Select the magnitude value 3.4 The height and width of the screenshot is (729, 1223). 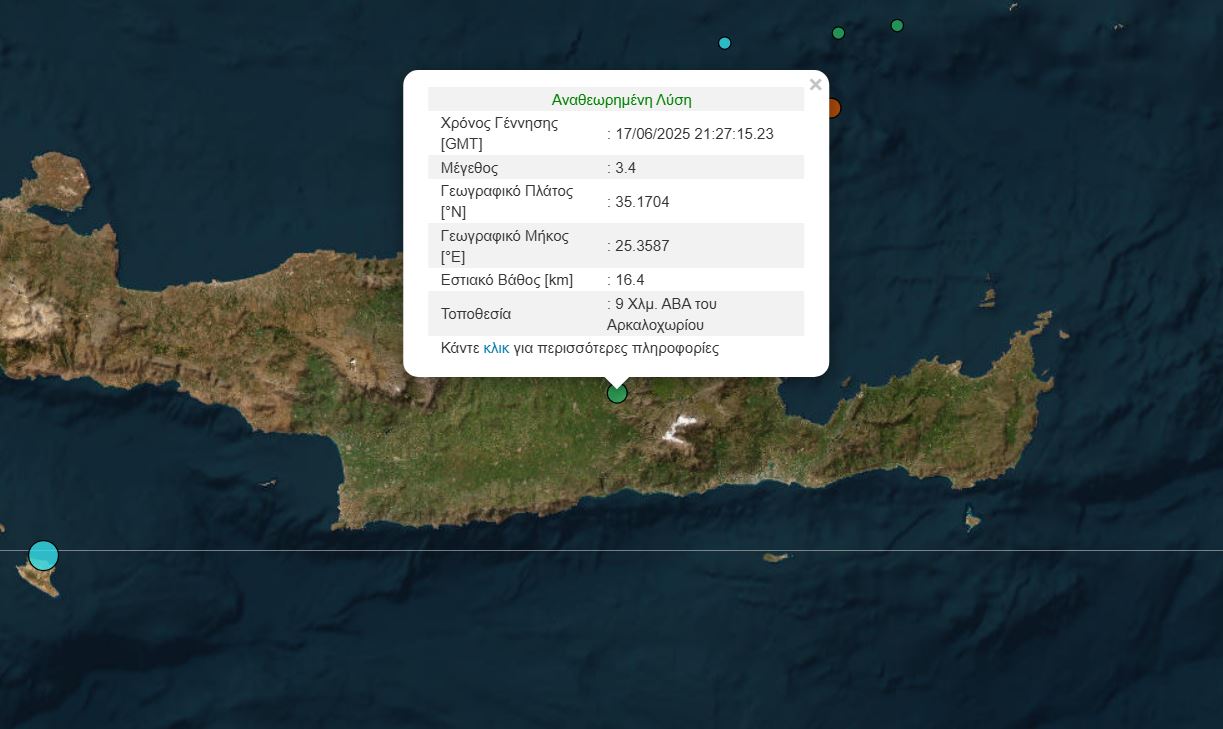(627, 168)
